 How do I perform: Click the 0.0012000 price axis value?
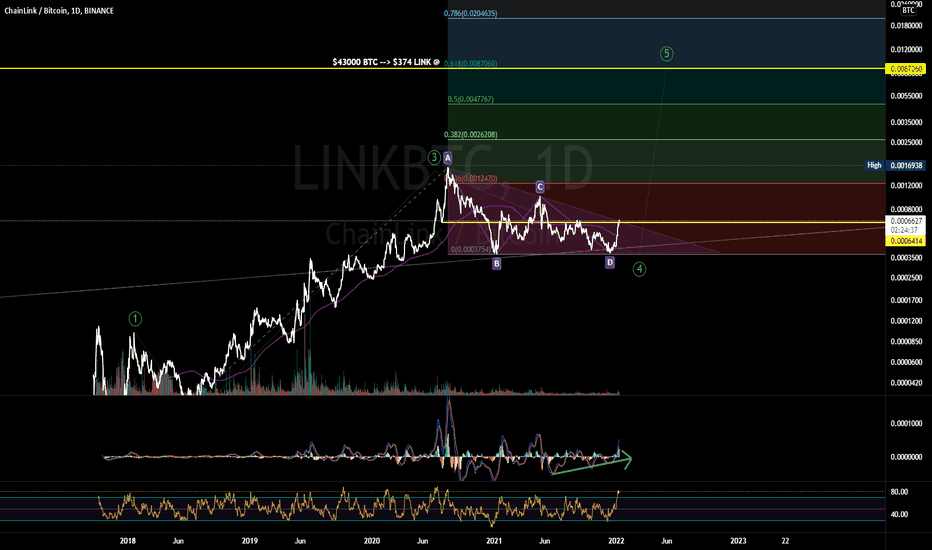click(x=906, y=186)
